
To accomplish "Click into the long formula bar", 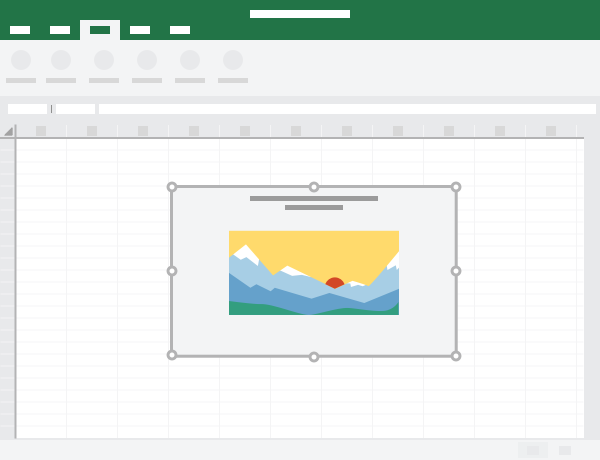I will tap(347, 109).
